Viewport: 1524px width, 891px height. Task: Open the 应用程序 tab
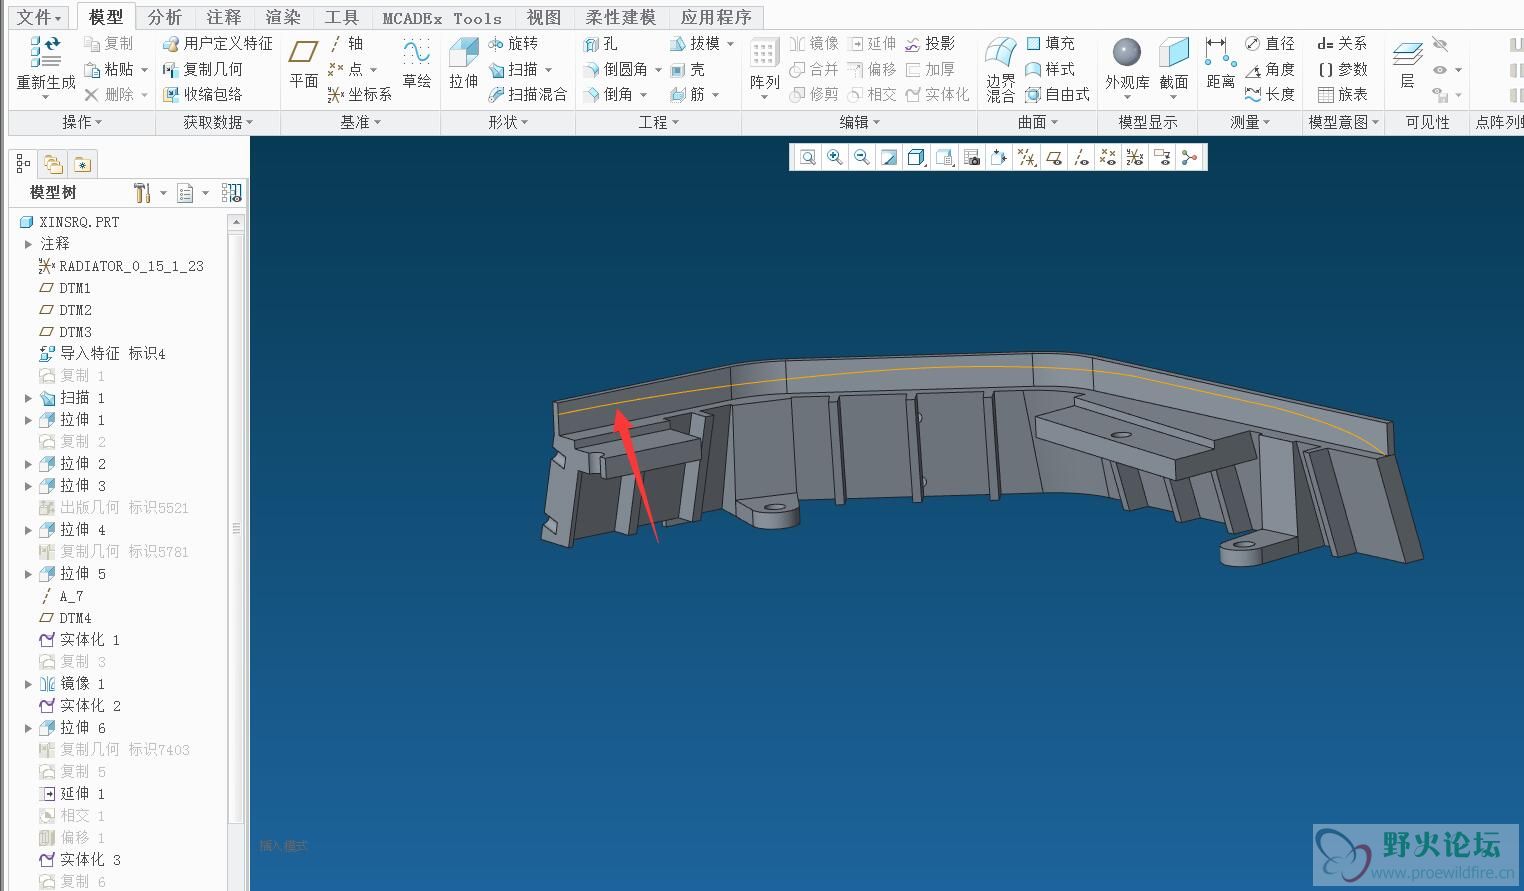click(x=716, y=17)
